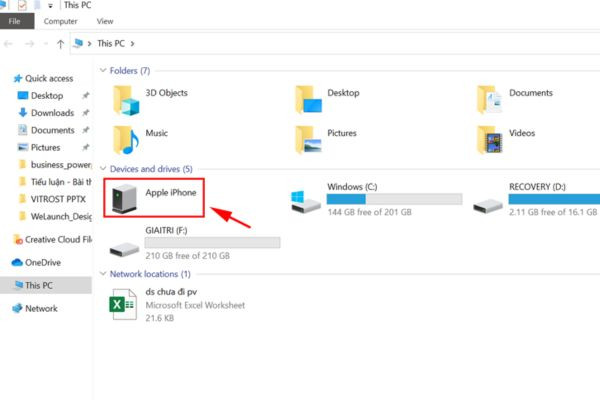Click the GIAITRI (F:) storage usage bar
The height and width of the screenshot is (400, 600).
point(213,242)
